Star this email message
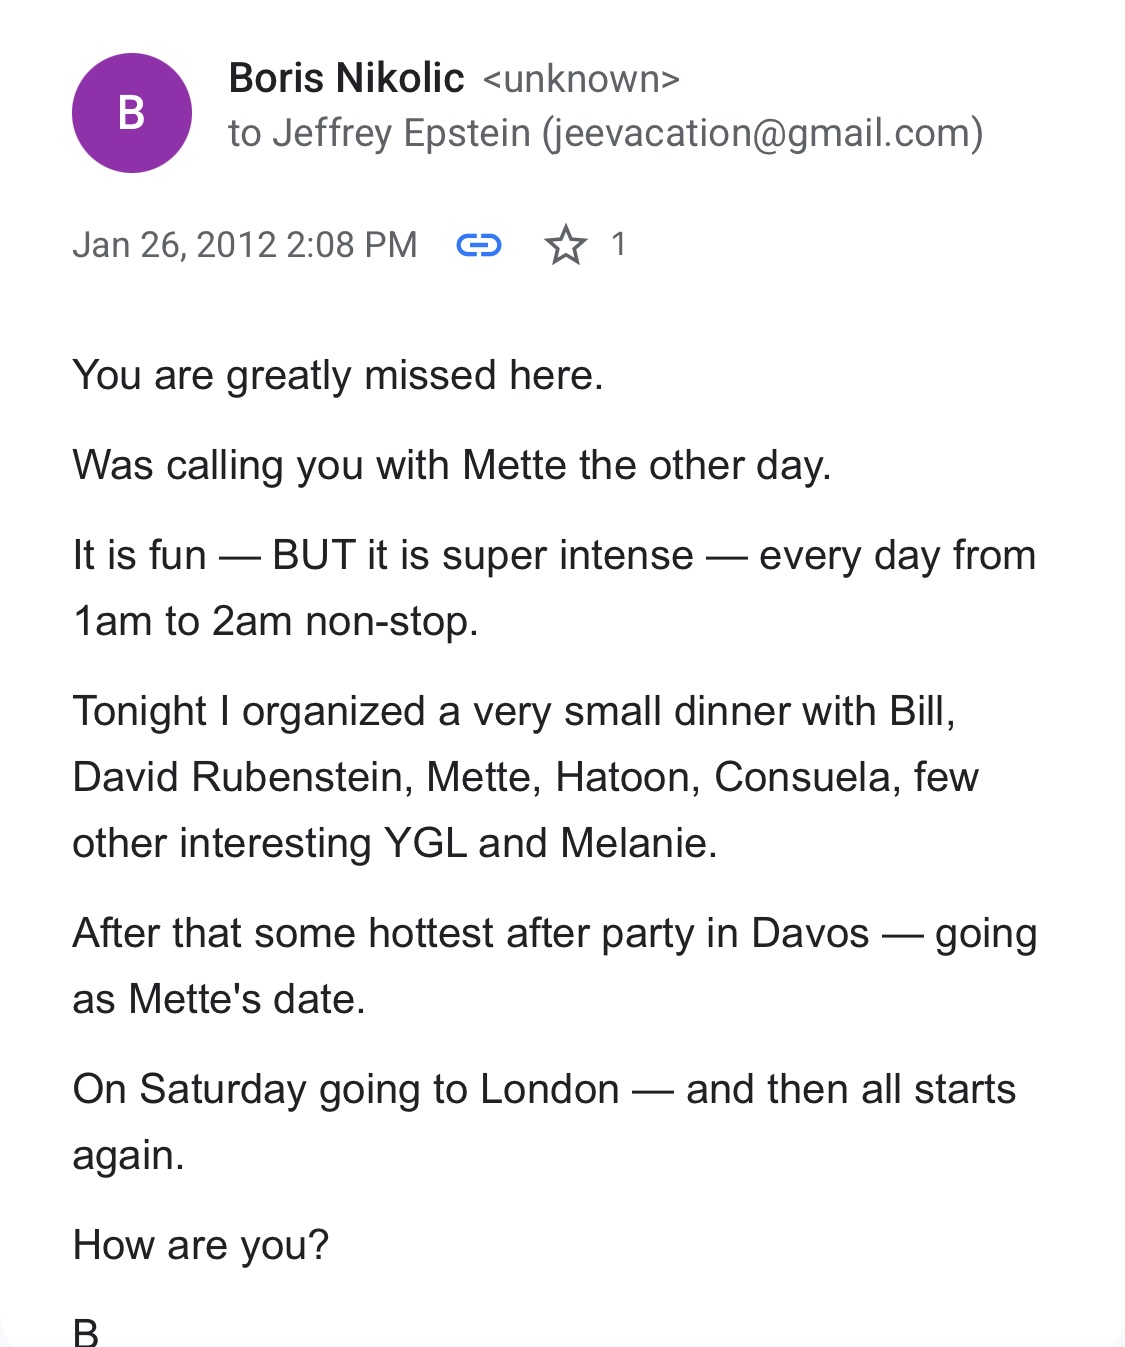This screenshot has width=1125, height=1347. tap(565, 245)
